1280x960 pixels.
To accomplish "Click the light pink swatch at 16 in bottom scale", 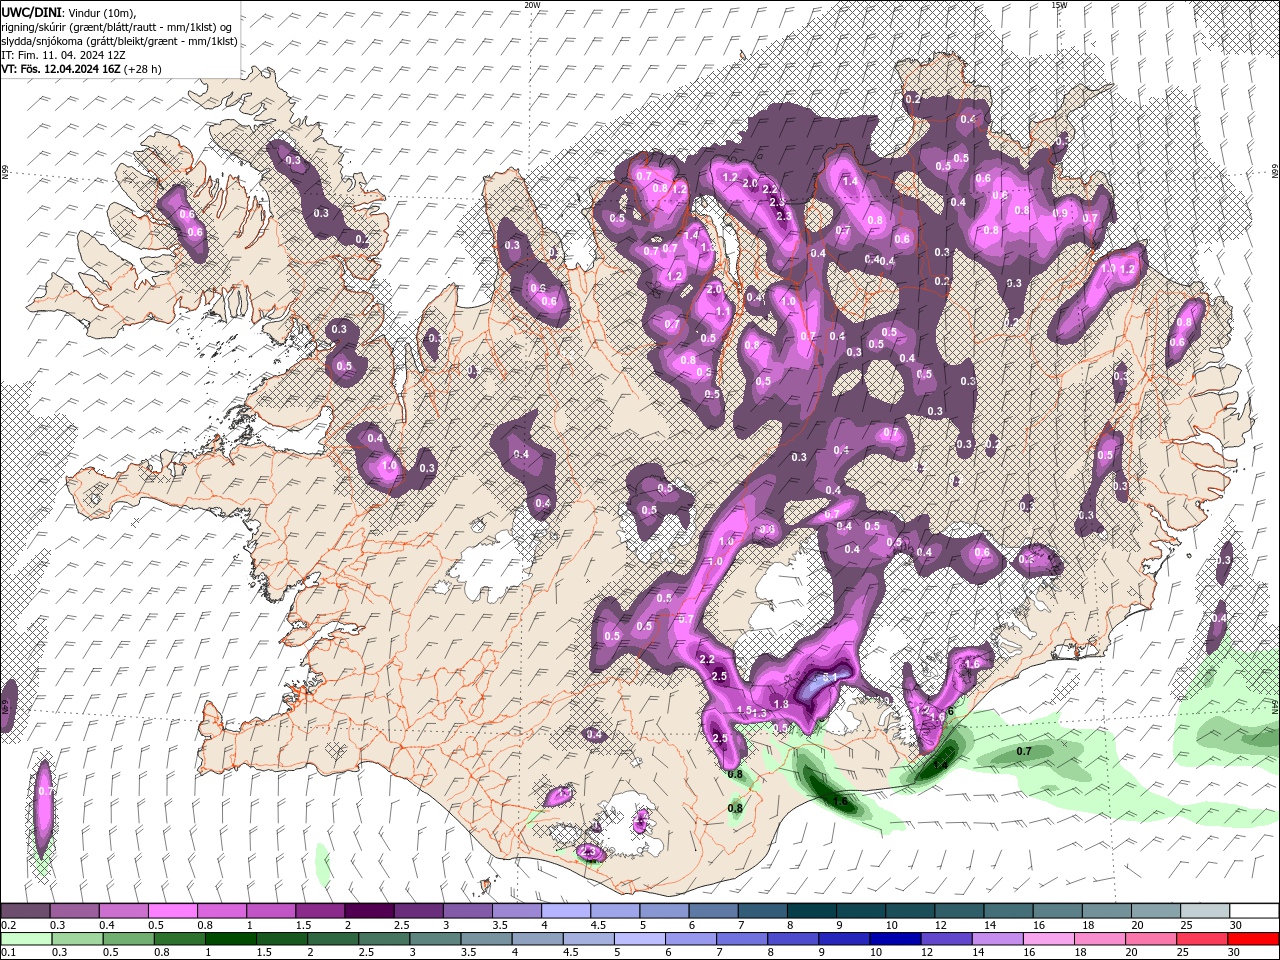I will (x=1050, y=938).
